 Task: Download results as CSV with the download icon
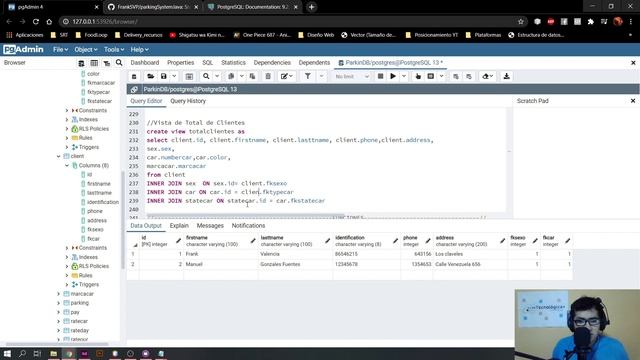tap(506, 76)
